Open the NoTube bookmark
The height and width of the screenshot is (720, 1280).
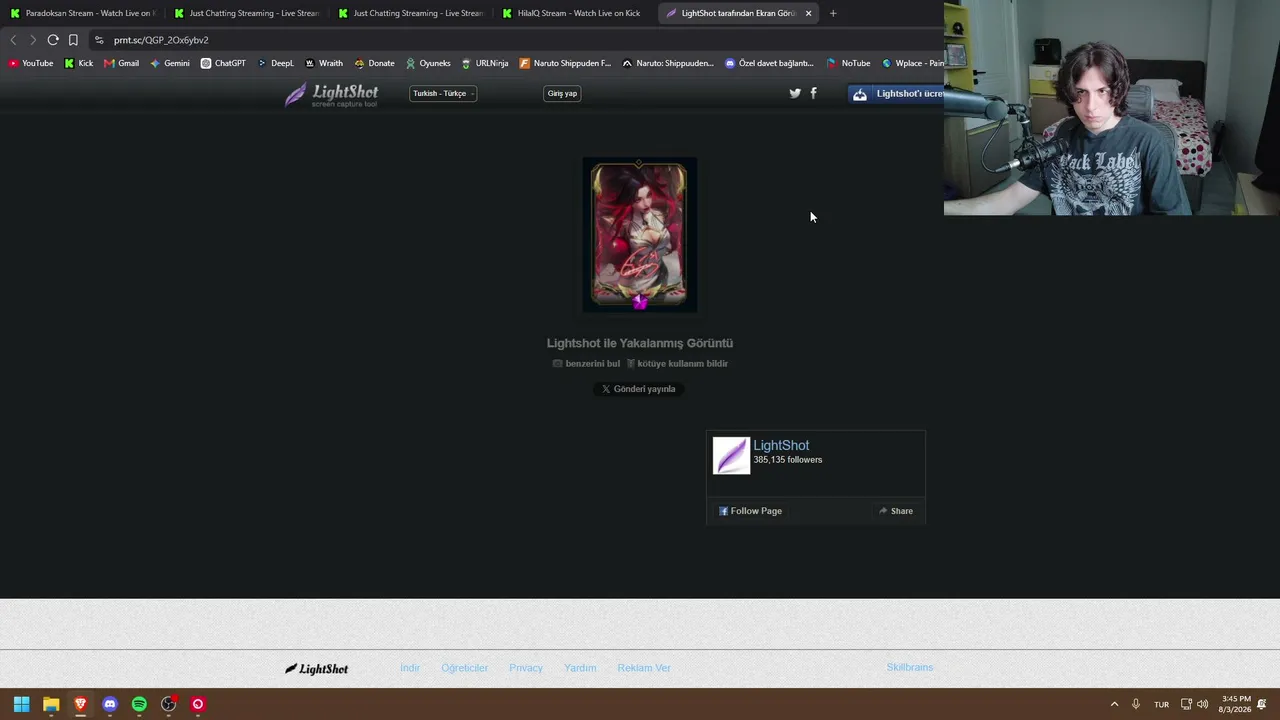pos(848,63)
